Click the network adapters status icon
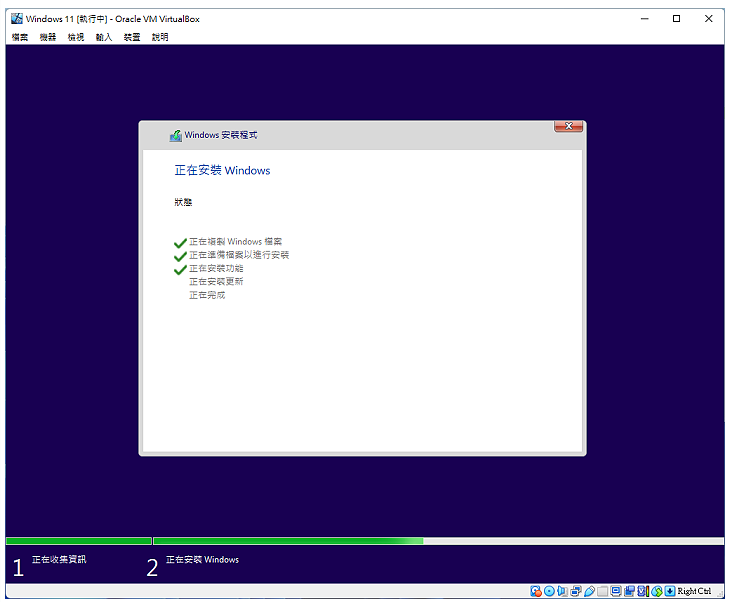The image size is (731, 602). pos(576,591)
